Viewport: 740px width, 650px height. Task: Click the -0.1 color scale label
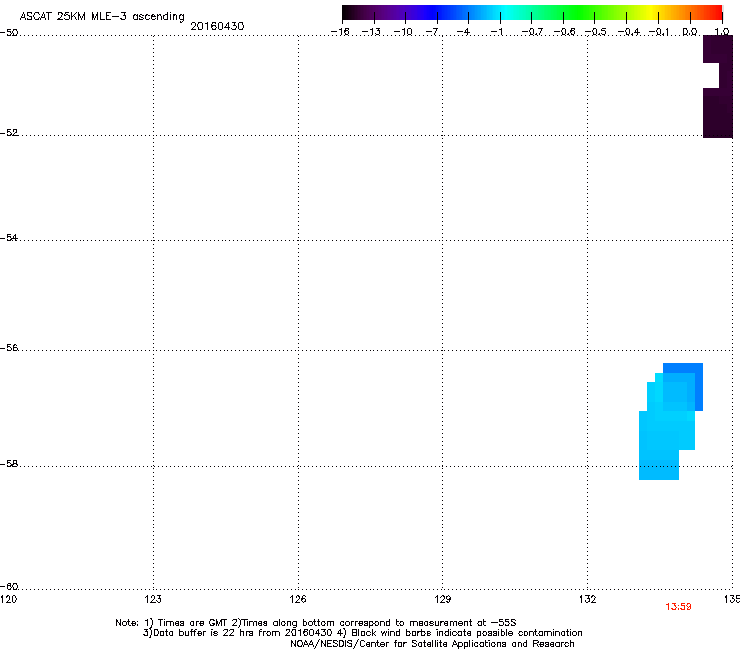[x=659, y=32]
